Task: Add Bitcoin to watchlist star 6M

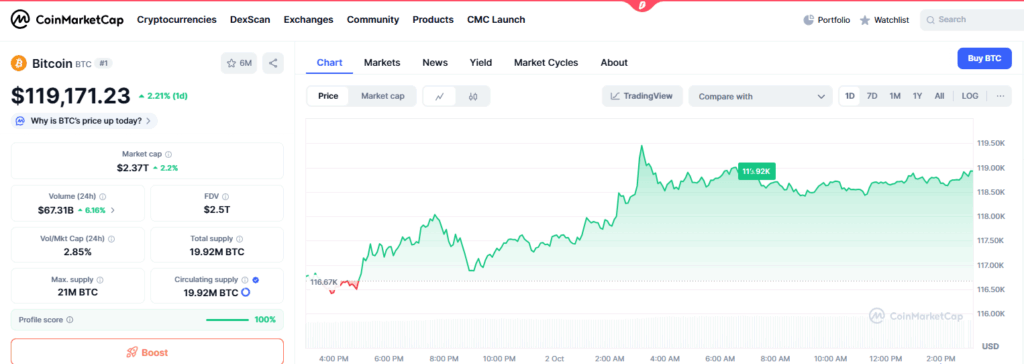Action: (x=239, y=63)
